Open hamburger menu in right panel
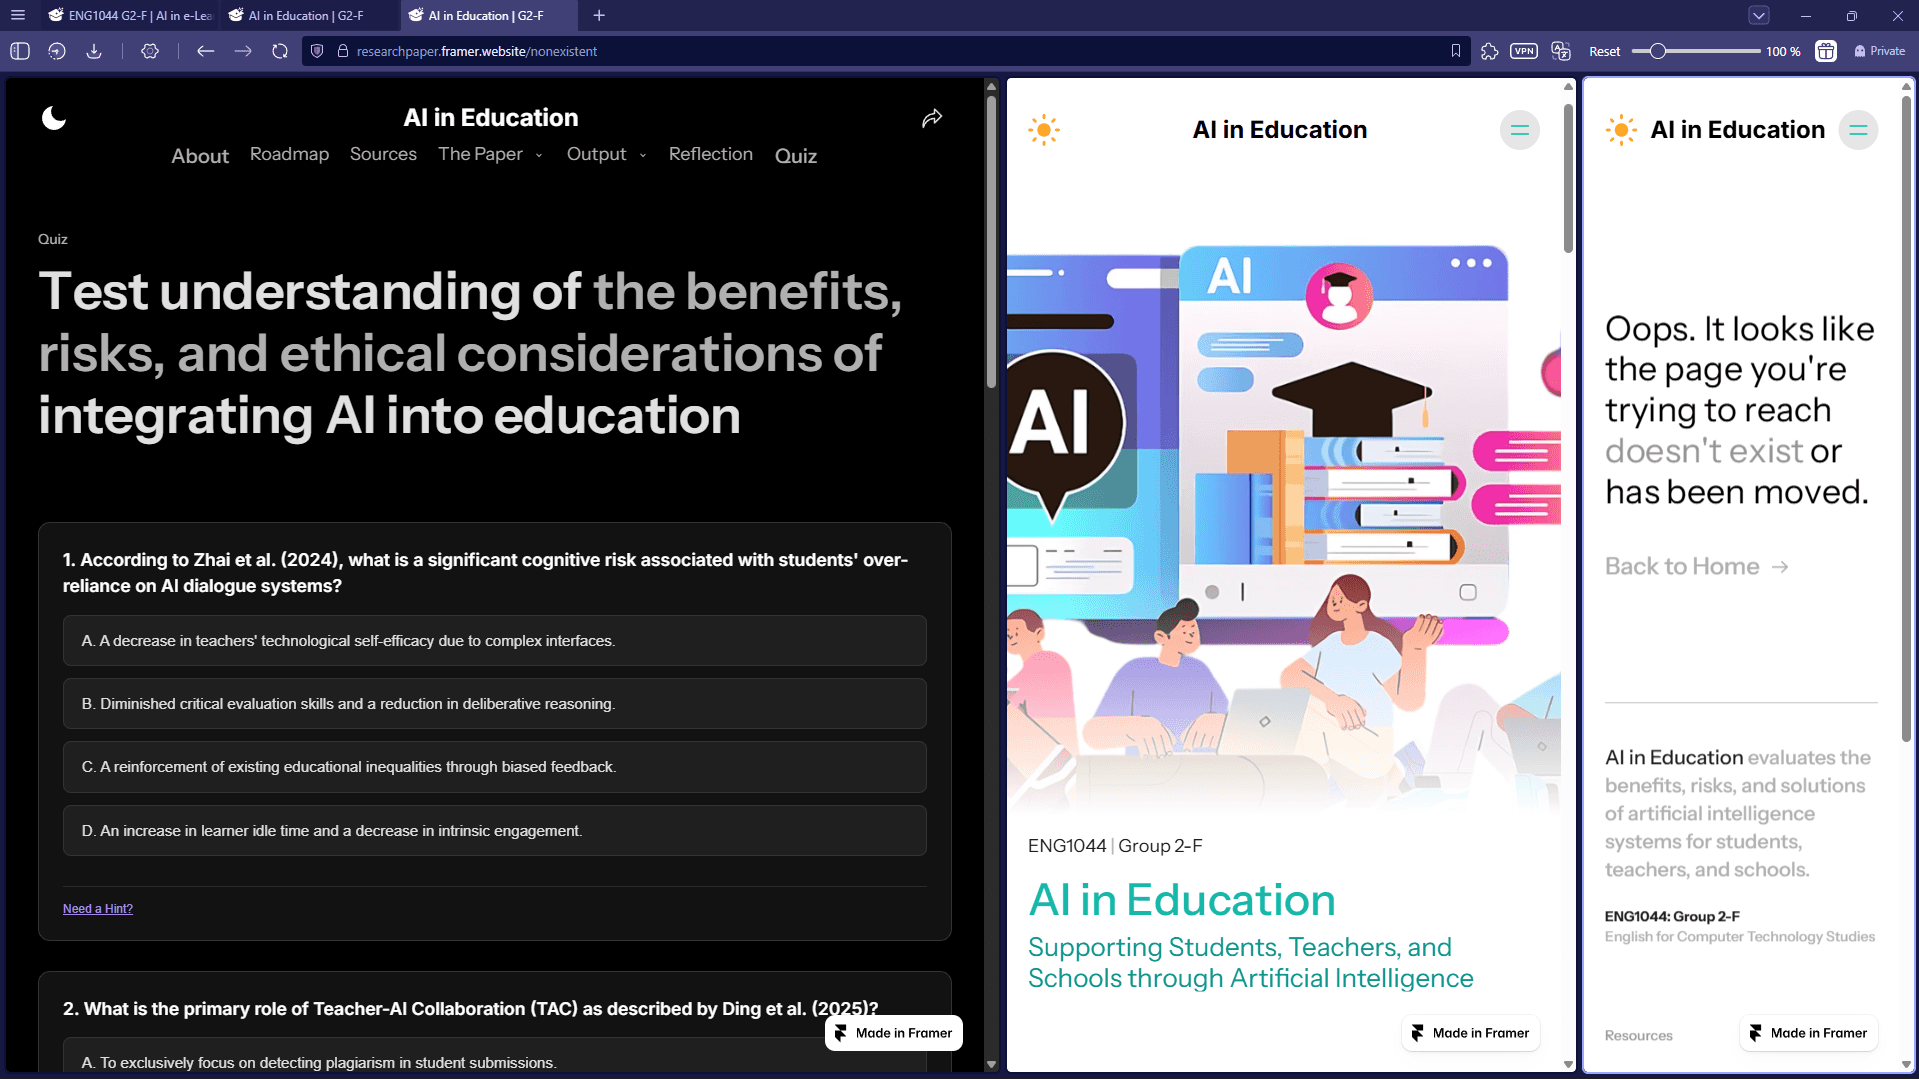This screenshot has height=1079, width=1919. (x=1858, y=130)
